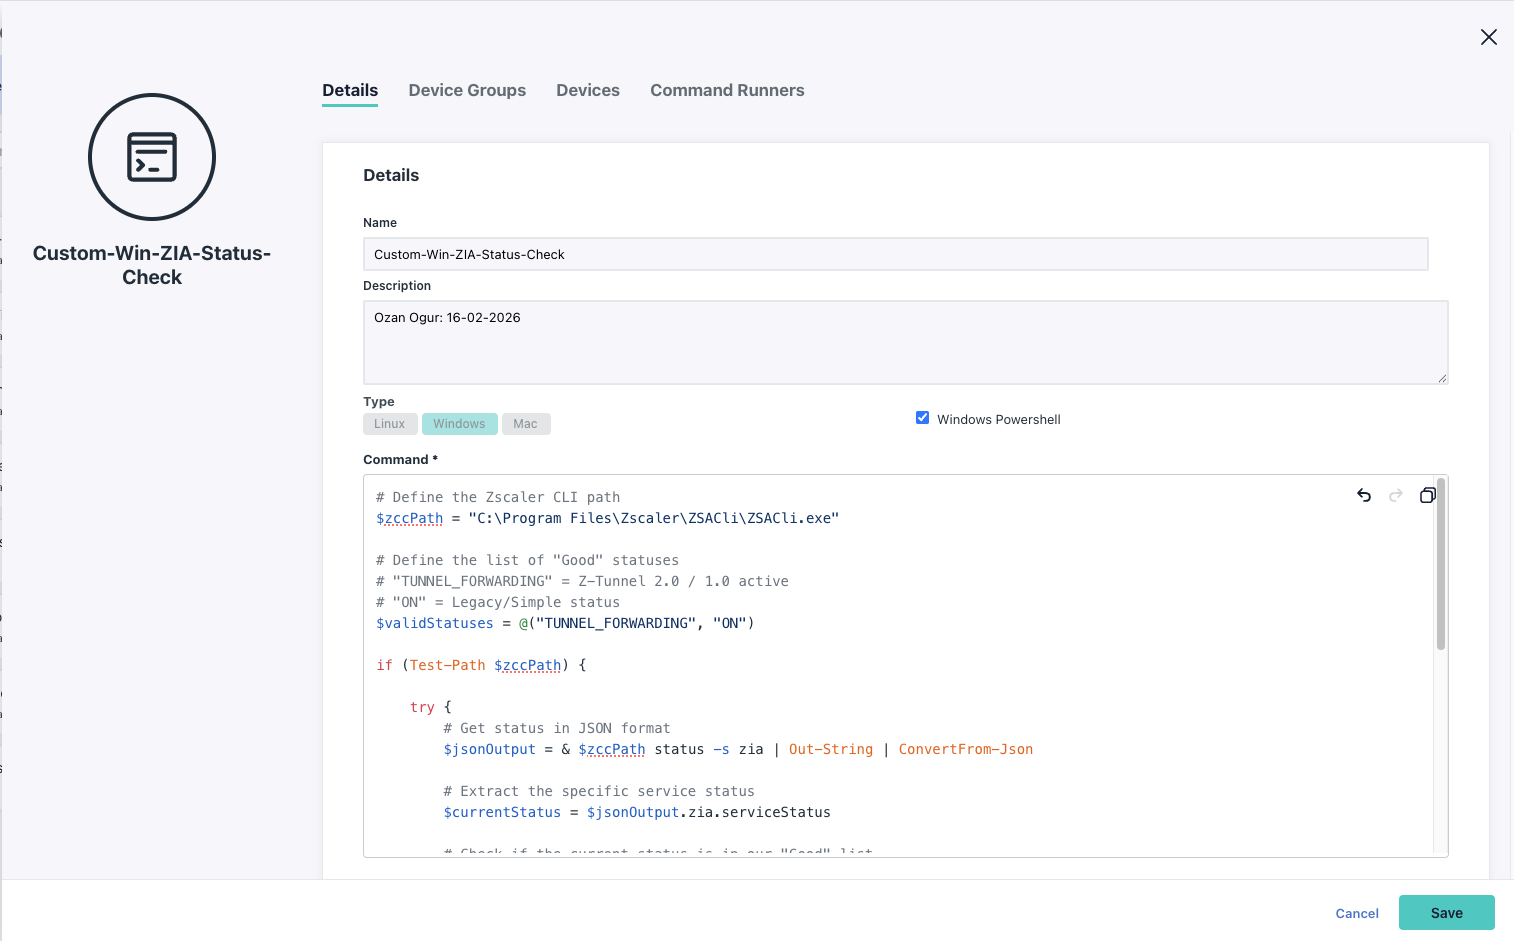Toggle the Windows type option
This screenshot has height=941, width=1514.
pyautogui.click(x=459, y=424)
